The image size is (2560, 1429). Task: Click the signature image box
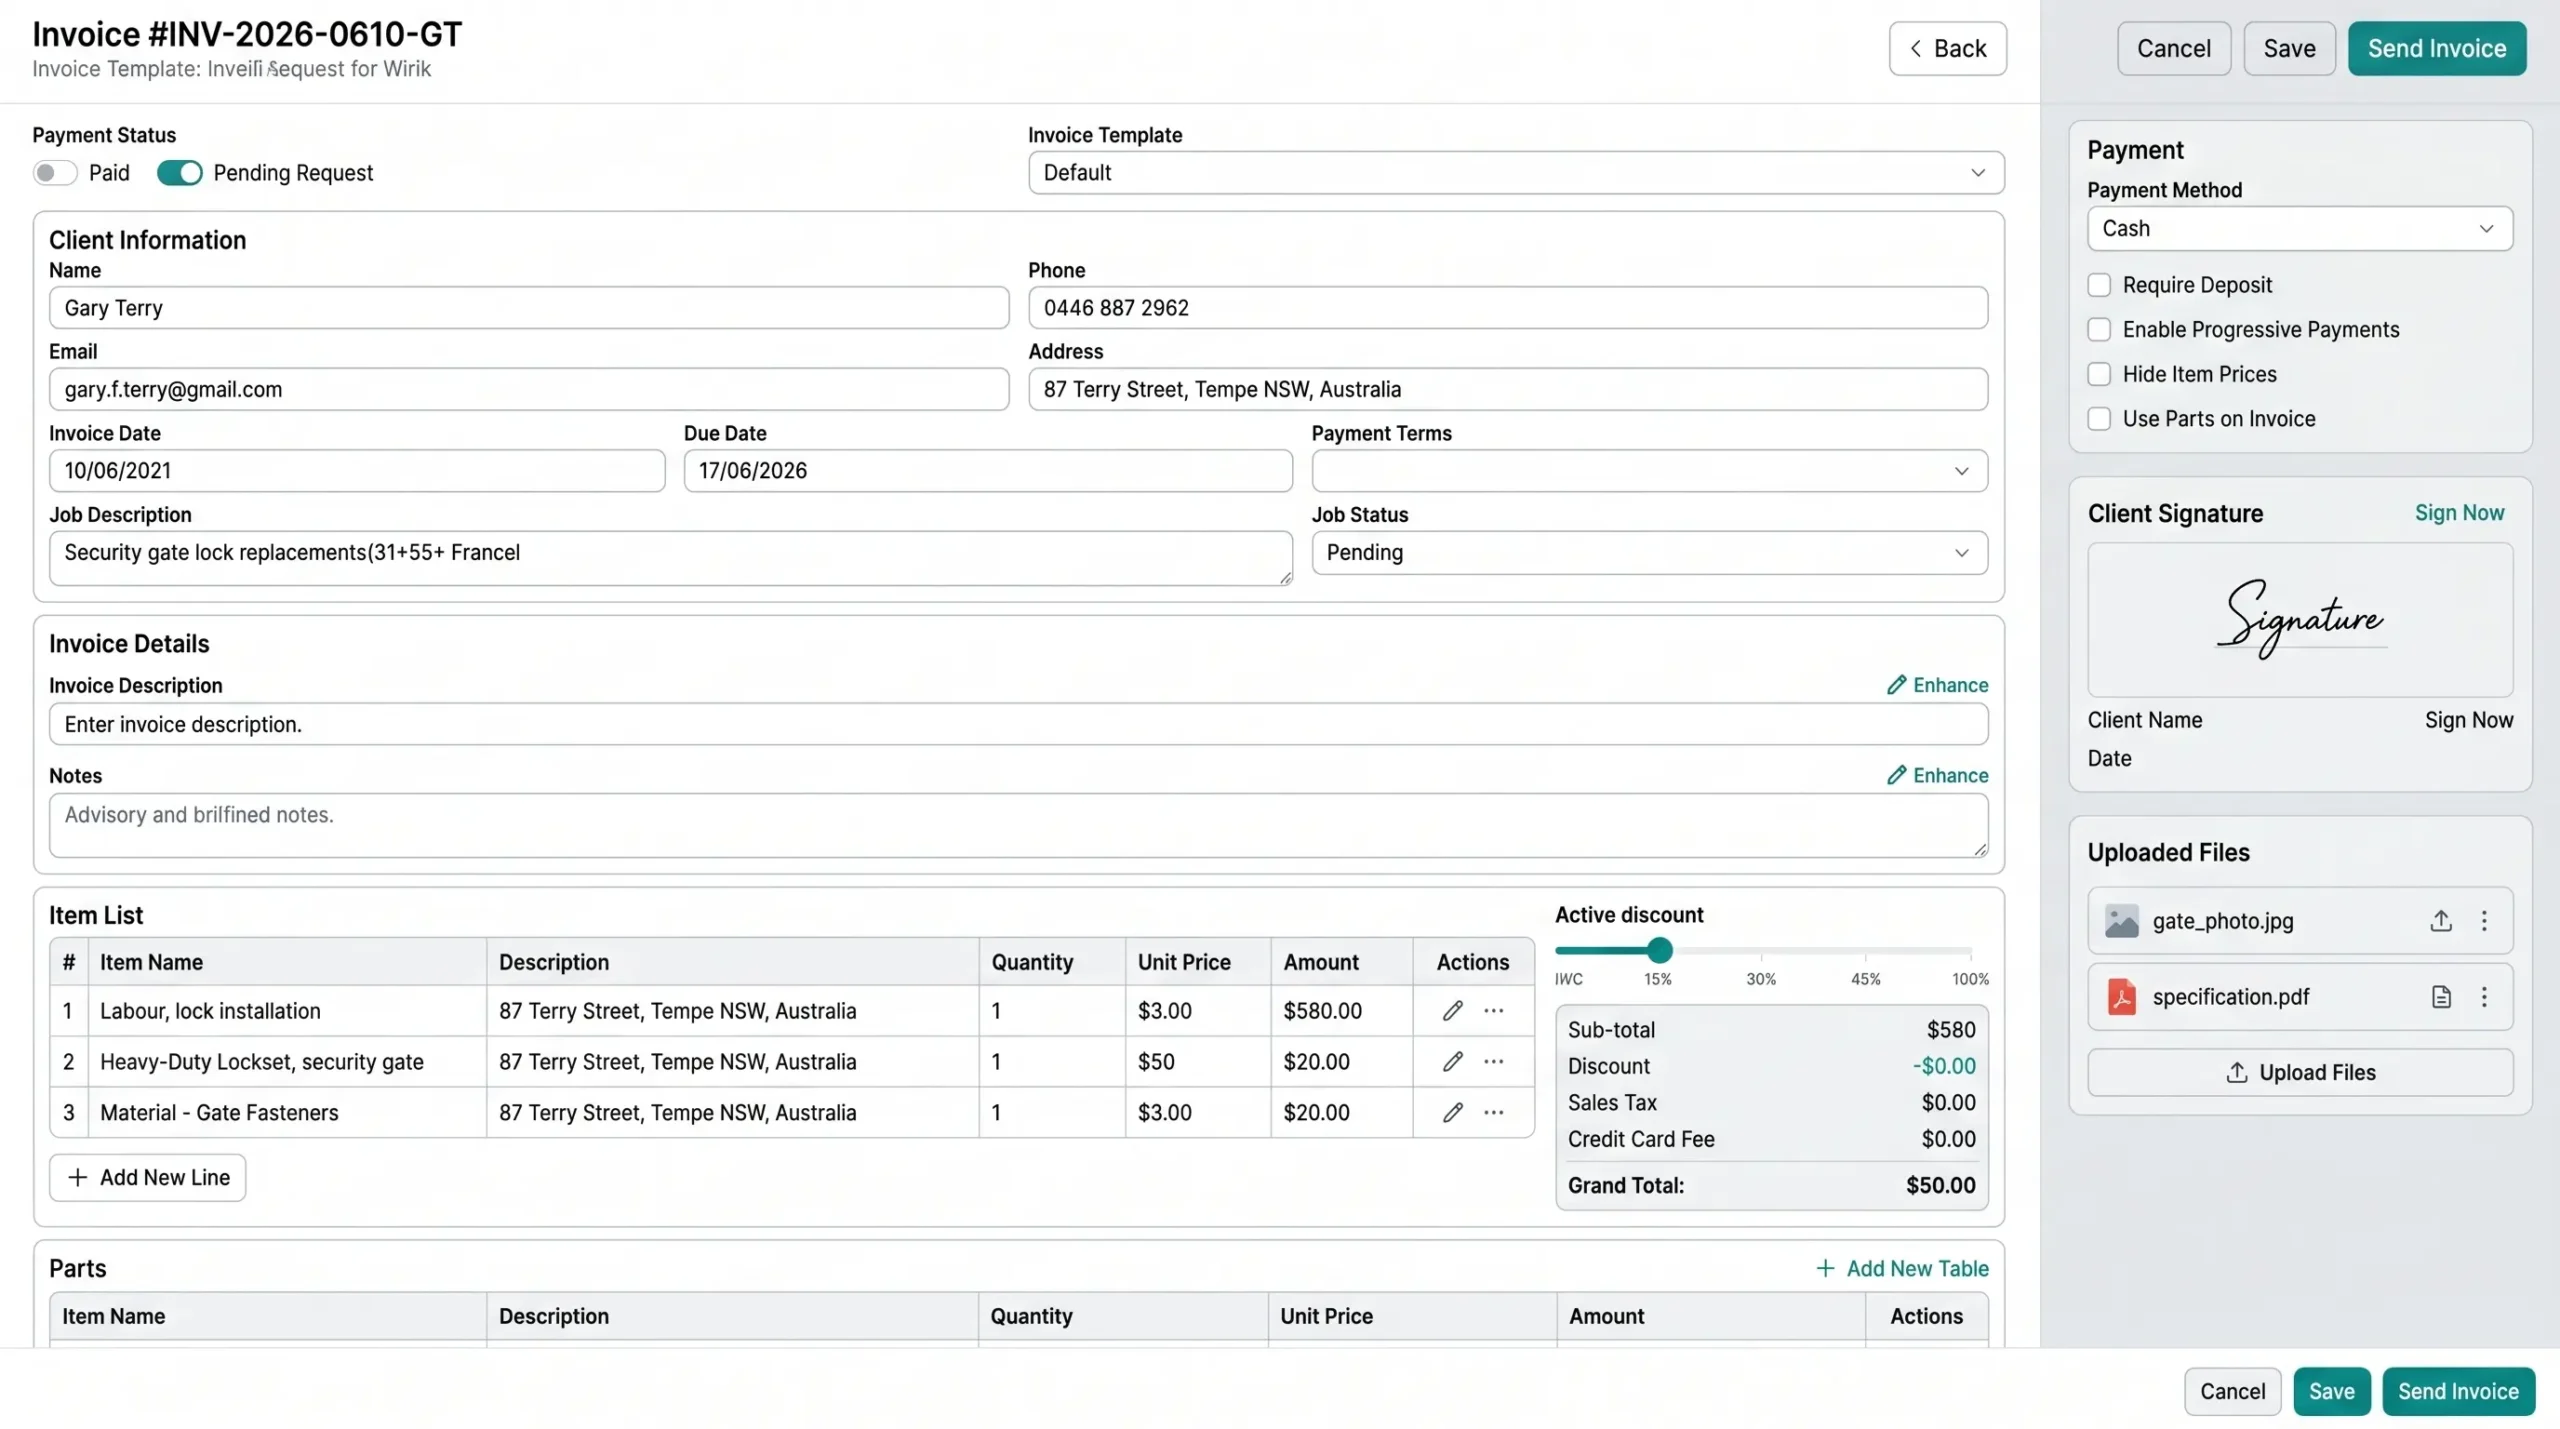2300,620
